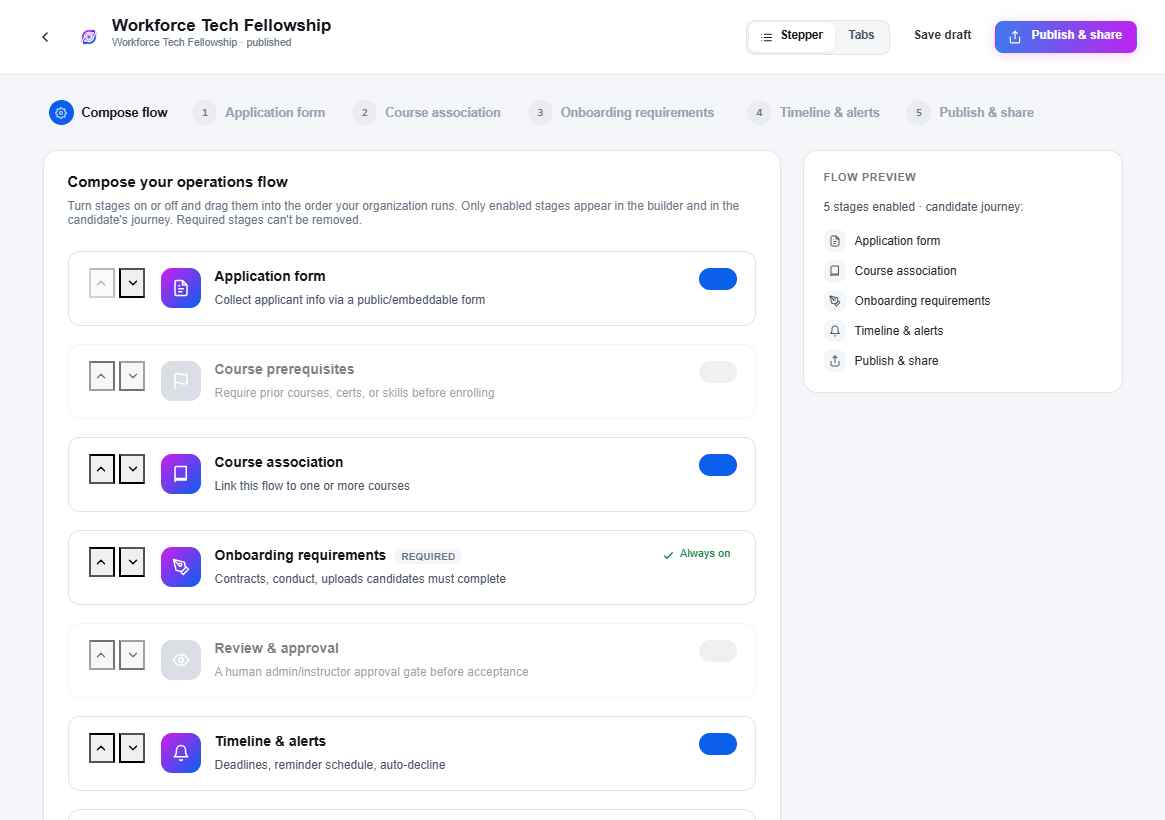The width and height of the screenshot is (1165, 820).
Task: Click 'Link this flow to one or more courses'
Action: tap(312, 487)
